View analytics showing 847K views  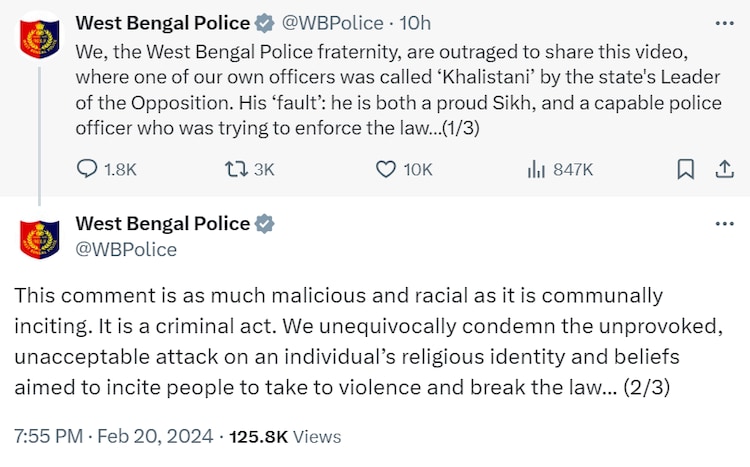click(535, 170)
